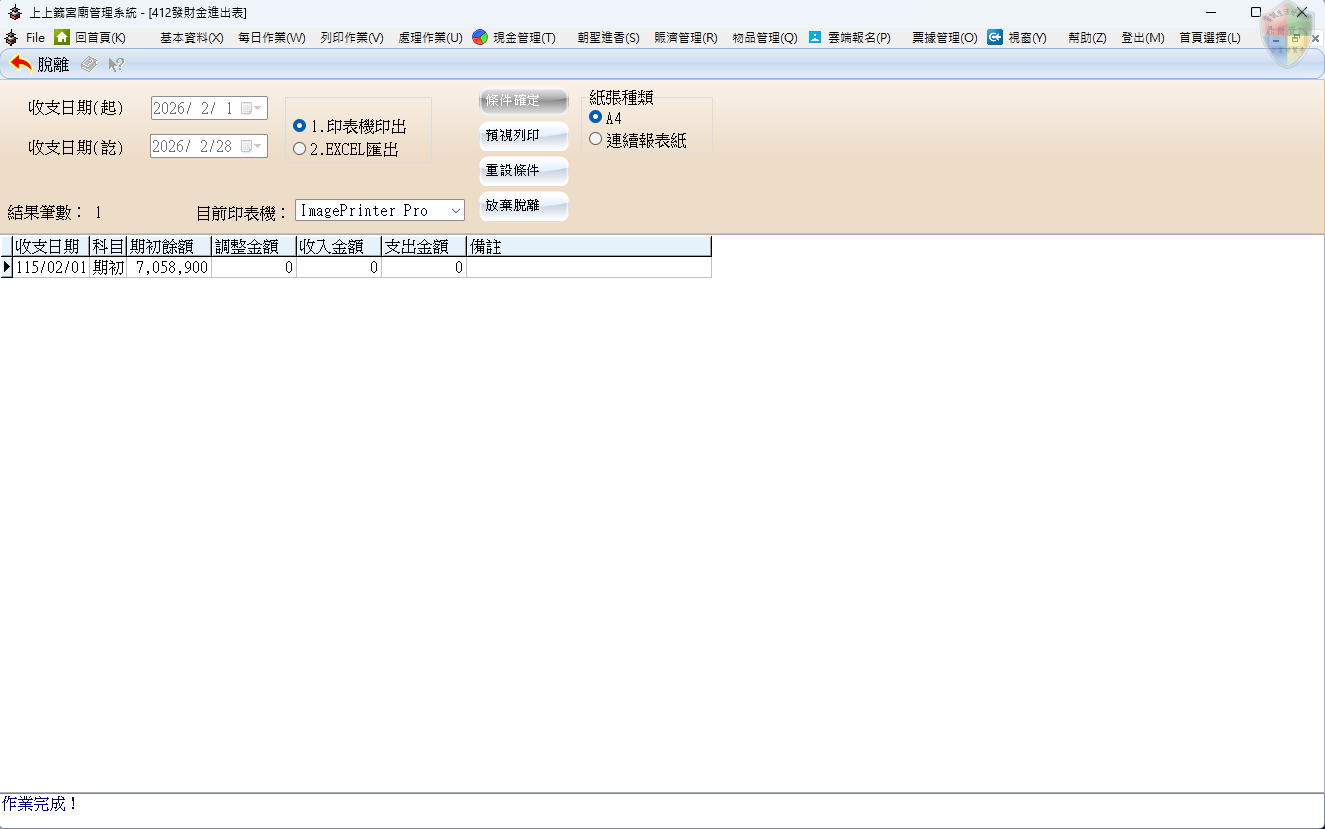Click the green home icon 回首頁
The height and width of the screenshot is (829, 1325).
point(62,37)
